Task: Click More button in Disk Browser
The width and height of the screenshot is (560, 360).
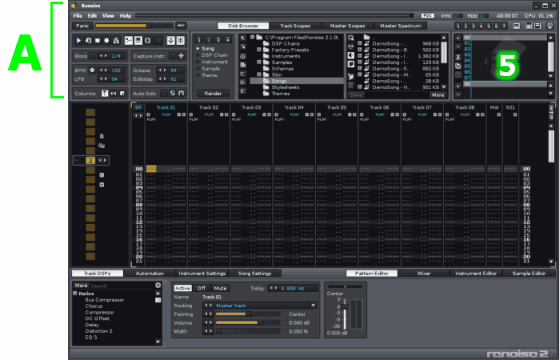Action: [438, 95]
